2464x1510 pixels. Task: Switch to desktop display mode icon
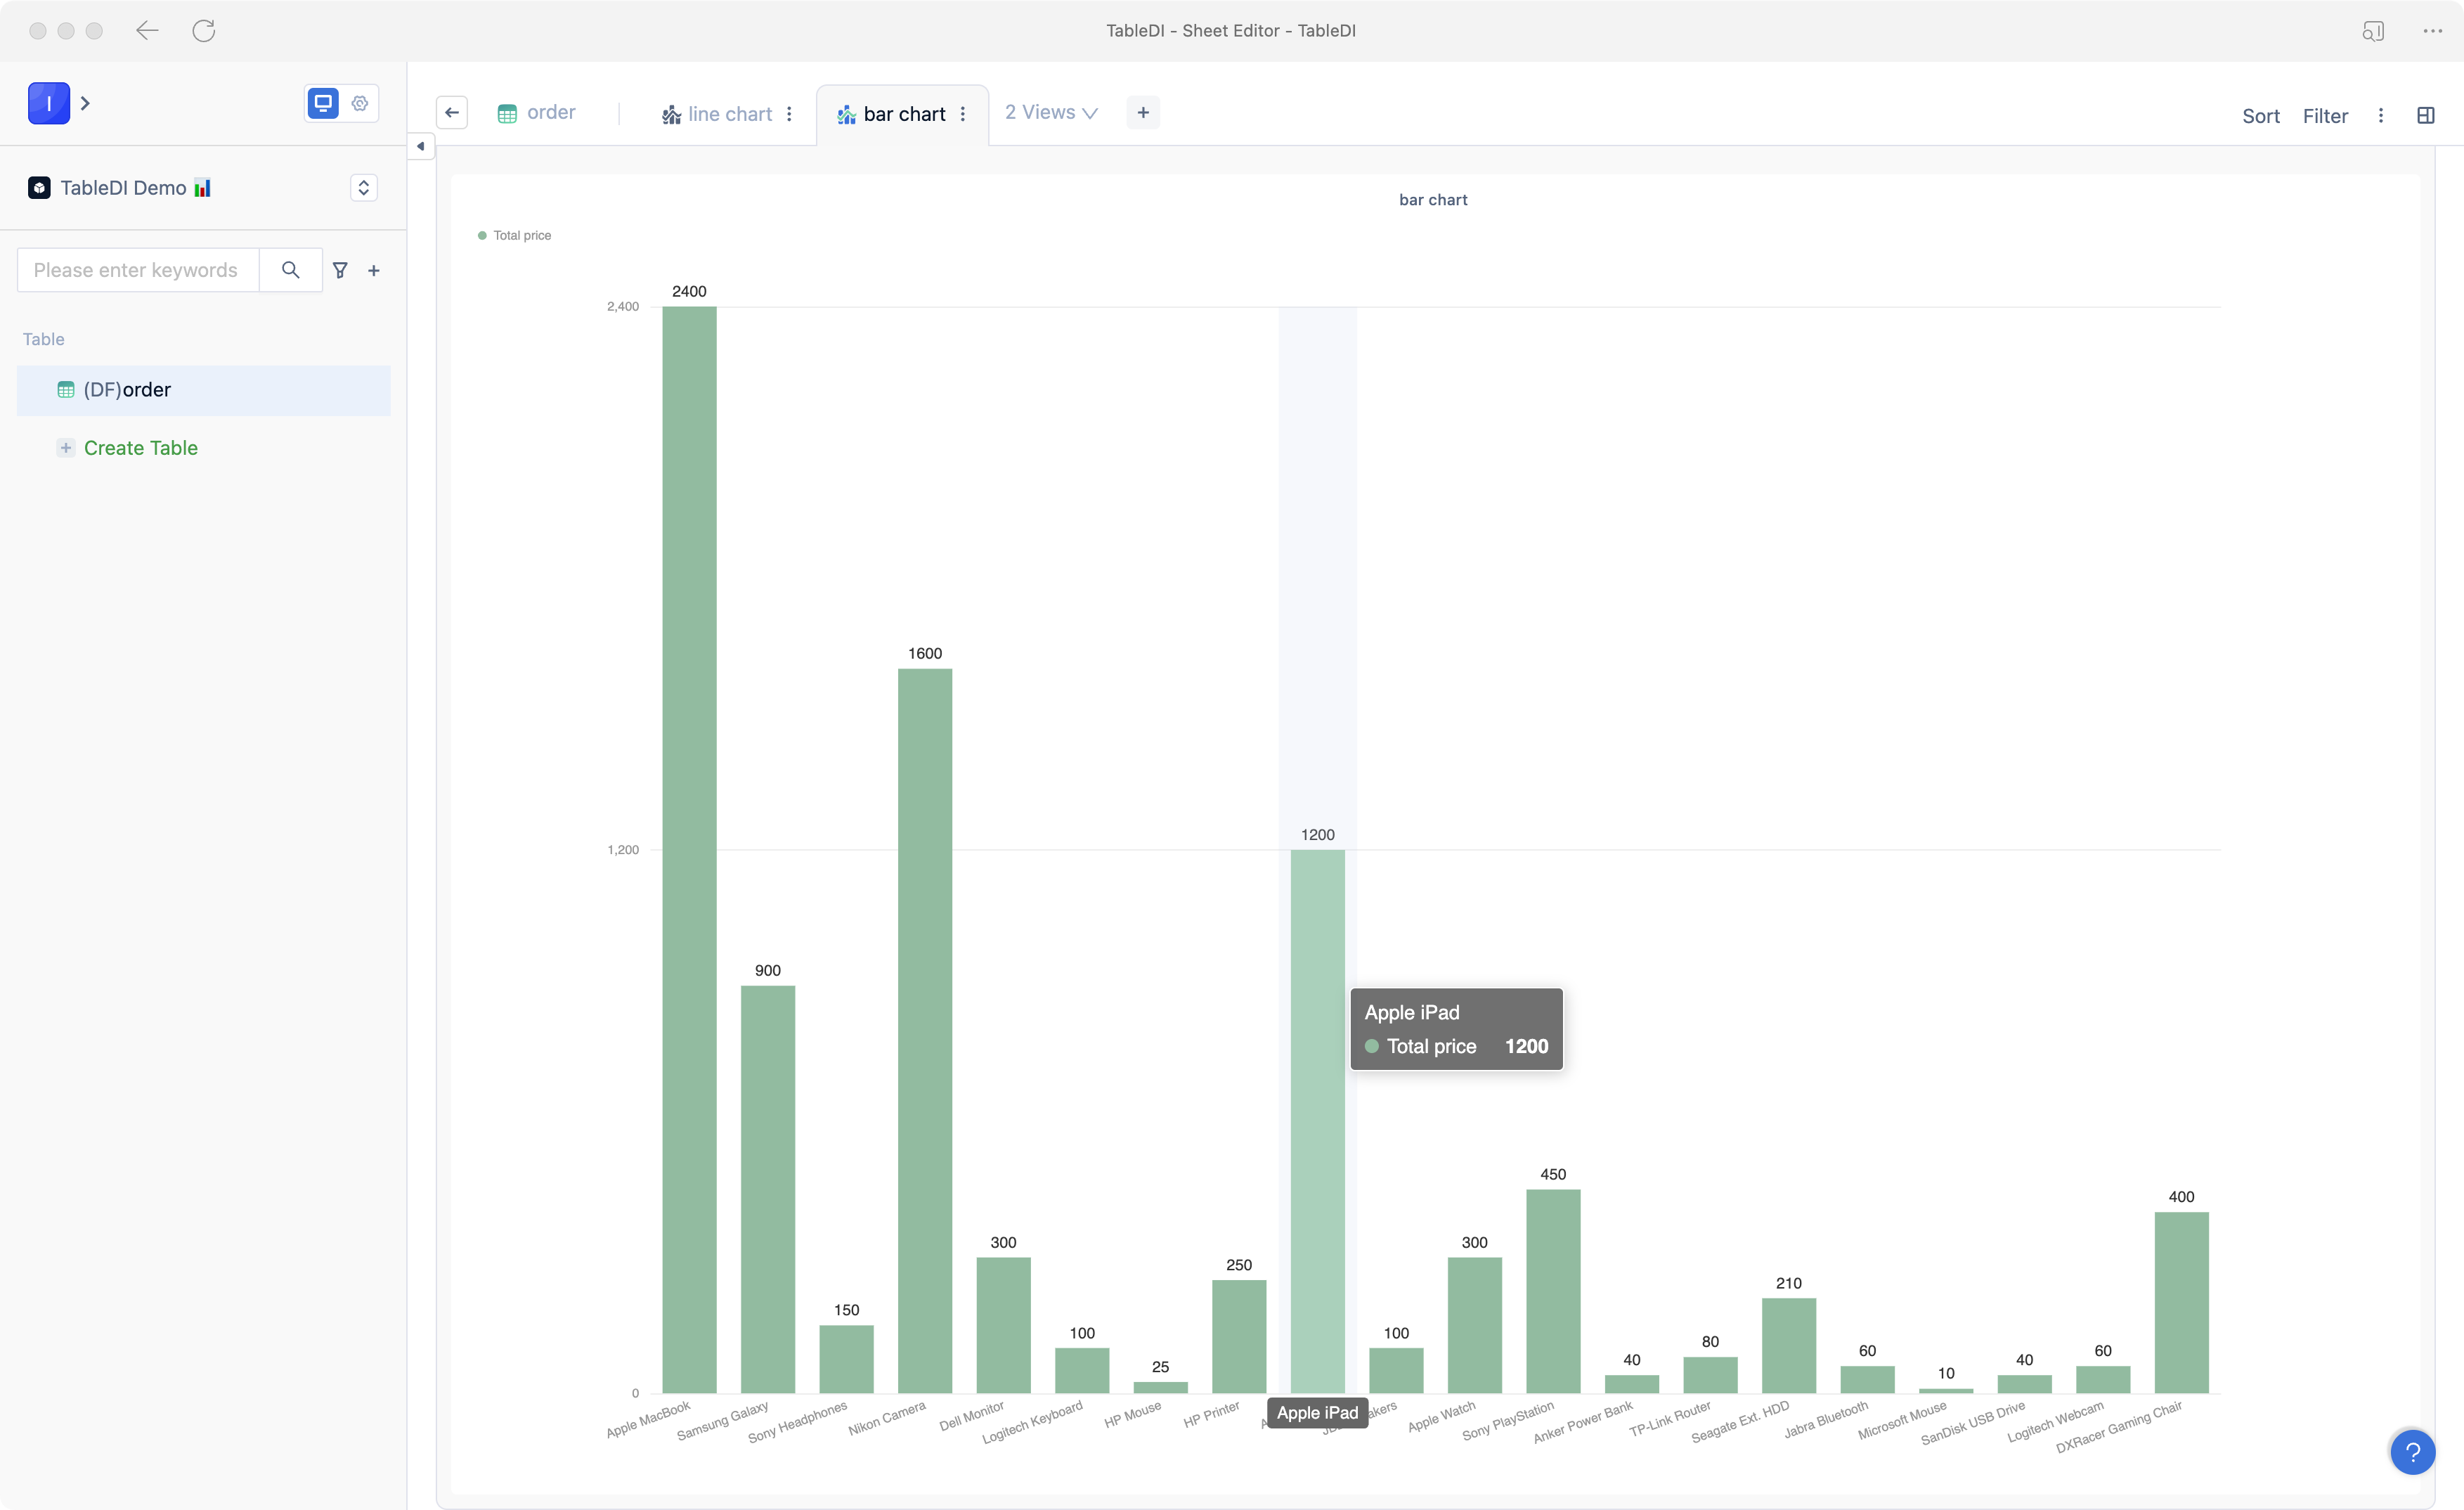click(323, 103)
